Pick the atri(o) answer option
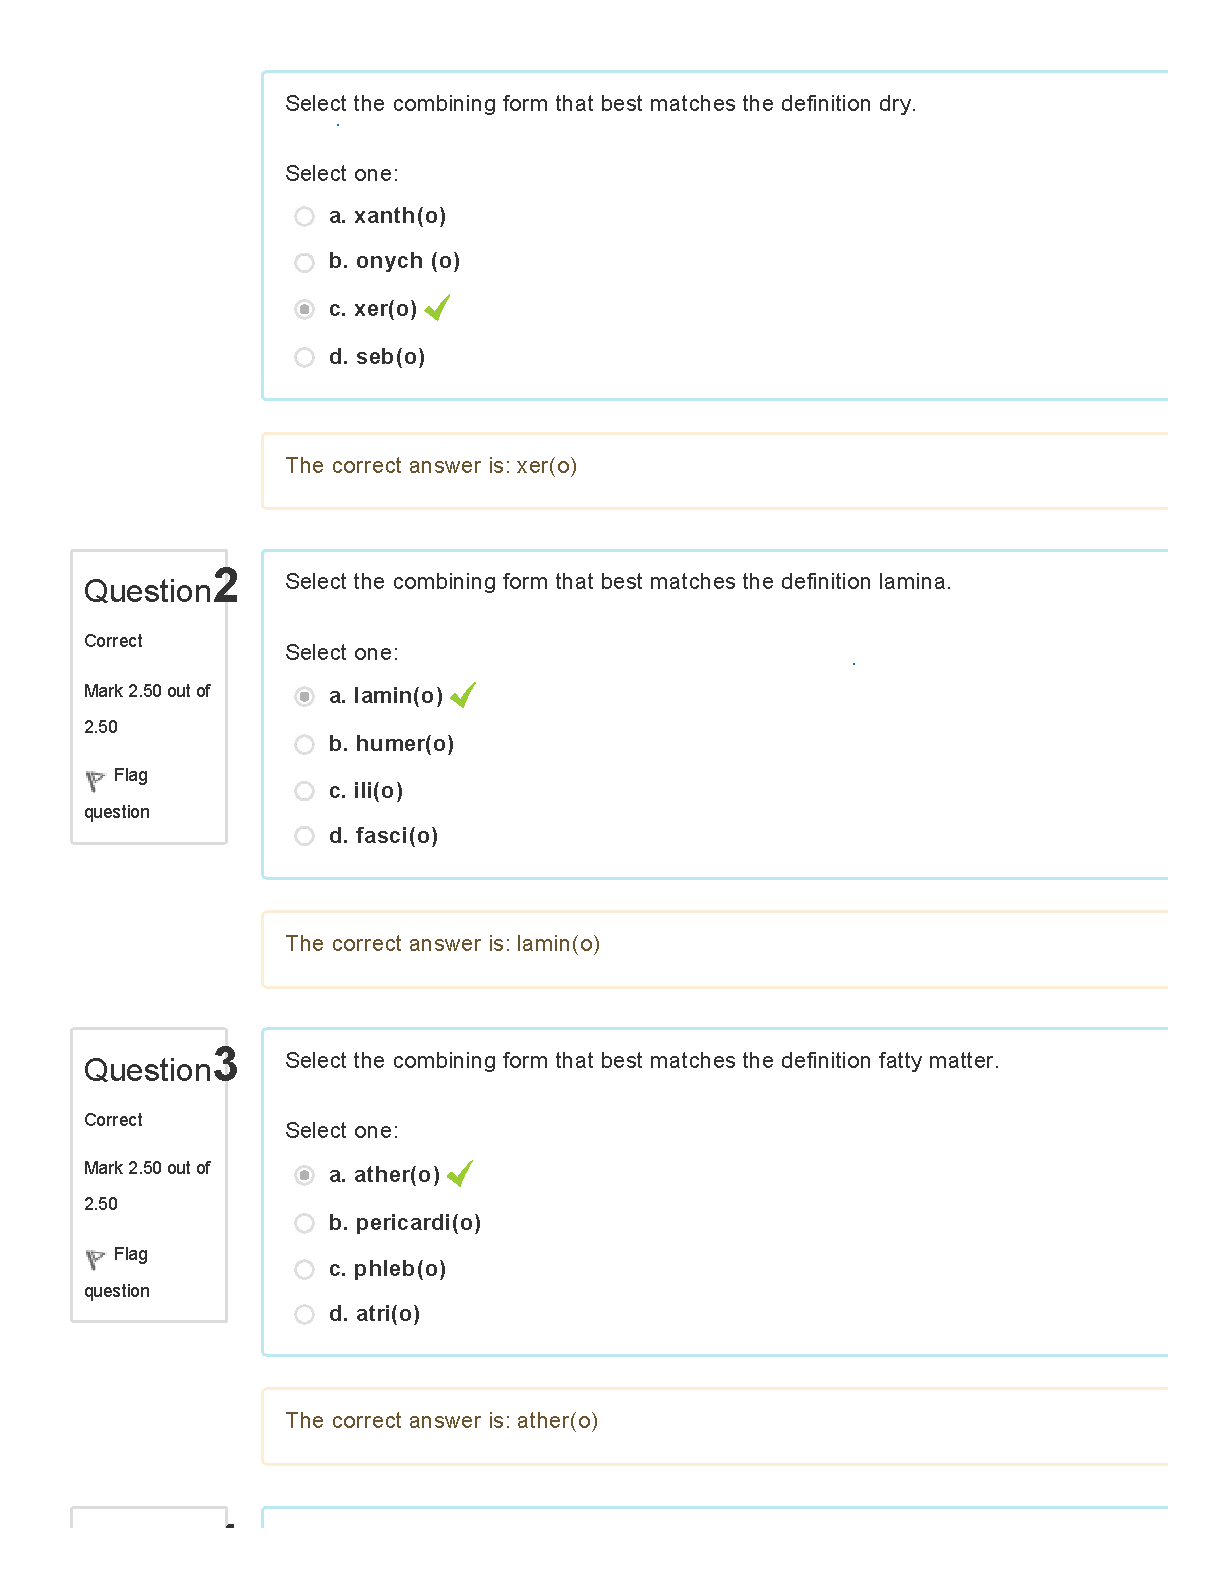Image resolution: width=1224 pixels, height=1584 pixels. [304, 1315]
